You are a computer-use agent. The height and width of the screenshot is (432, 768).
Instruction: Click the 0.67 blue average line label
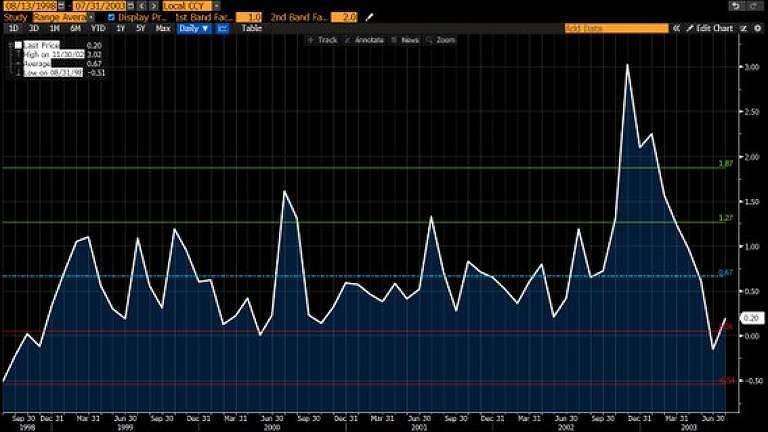coord(725,272)
